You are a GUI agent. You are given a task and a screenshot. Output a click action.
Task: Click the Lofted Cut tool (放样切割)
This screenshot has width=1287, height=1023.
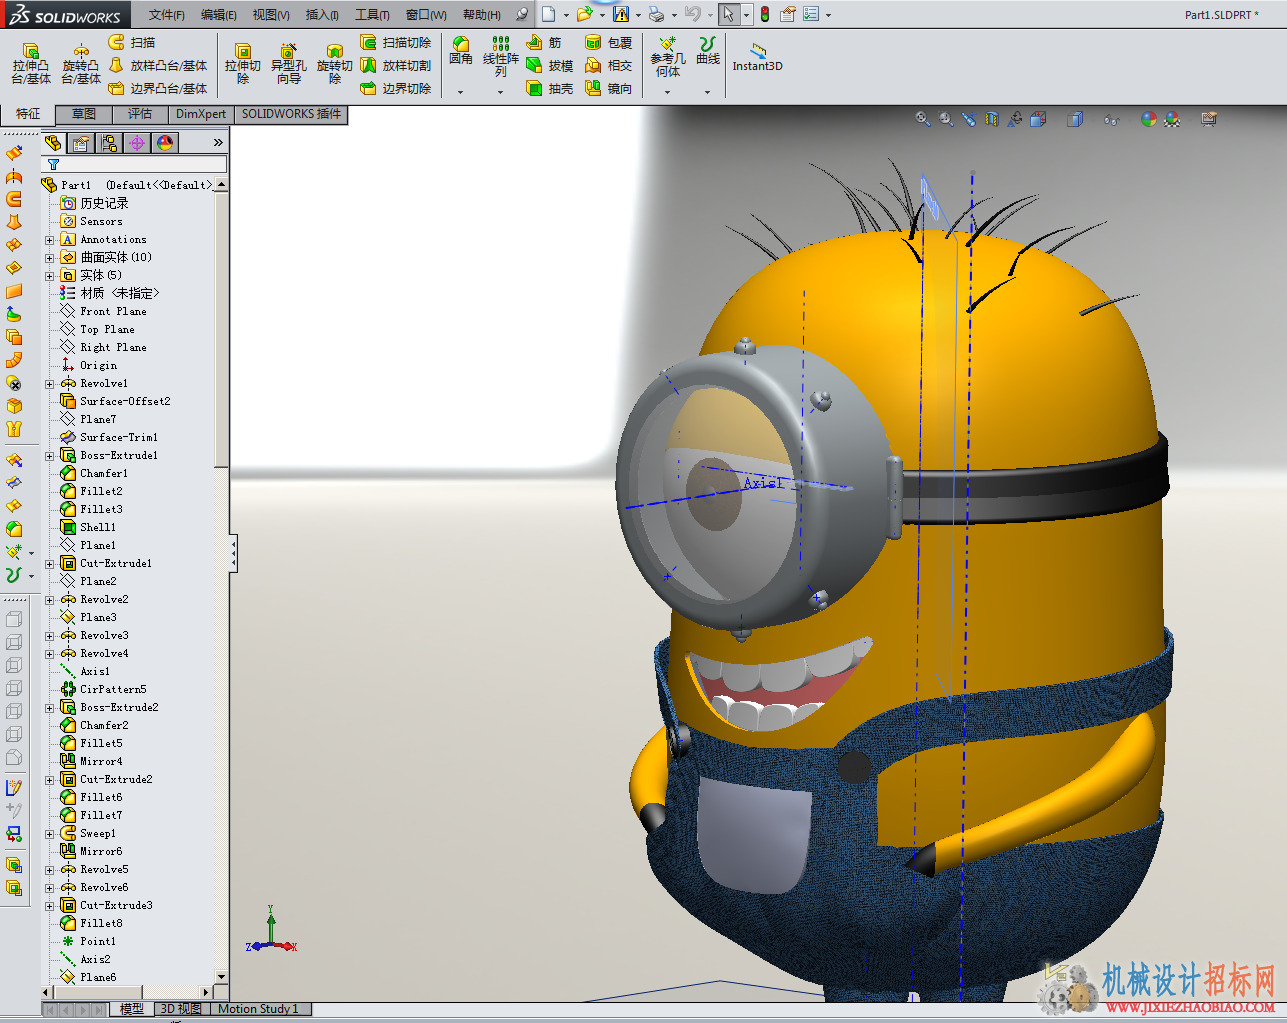click(395, 65)
